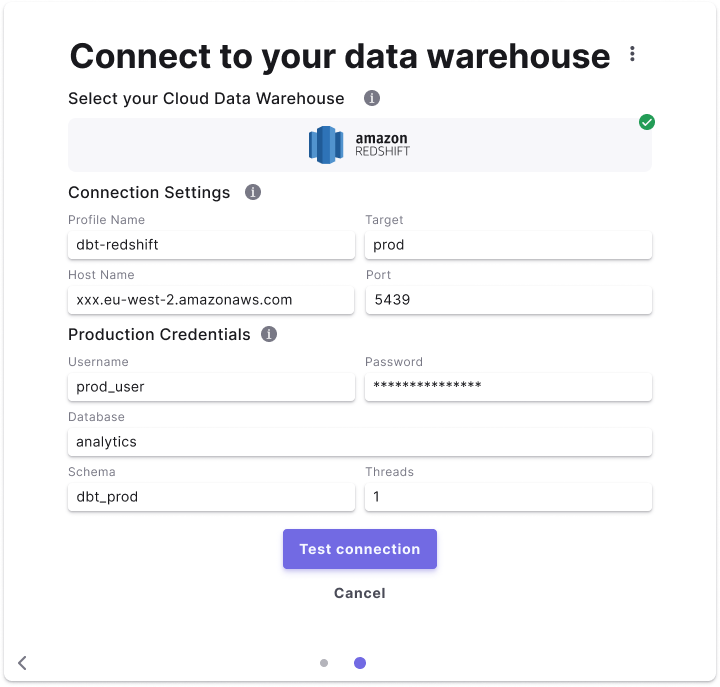720x687 pixels.
Task: Click the Username field with prod_user
Action: click(211, 387)
